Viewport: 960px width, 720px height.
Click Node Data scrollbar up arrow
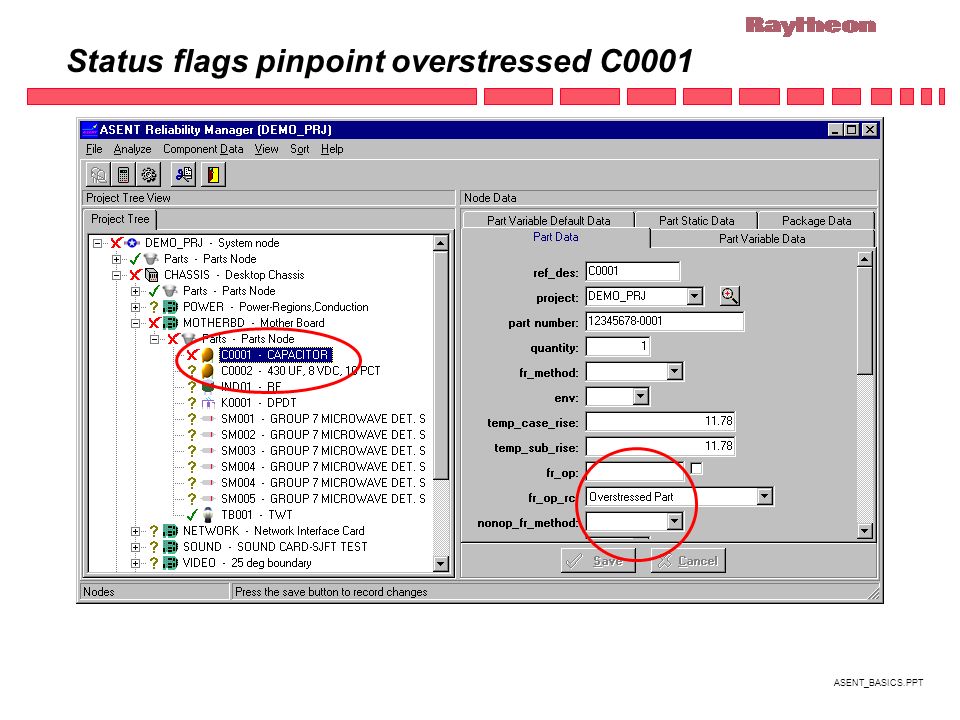point(864,259)
